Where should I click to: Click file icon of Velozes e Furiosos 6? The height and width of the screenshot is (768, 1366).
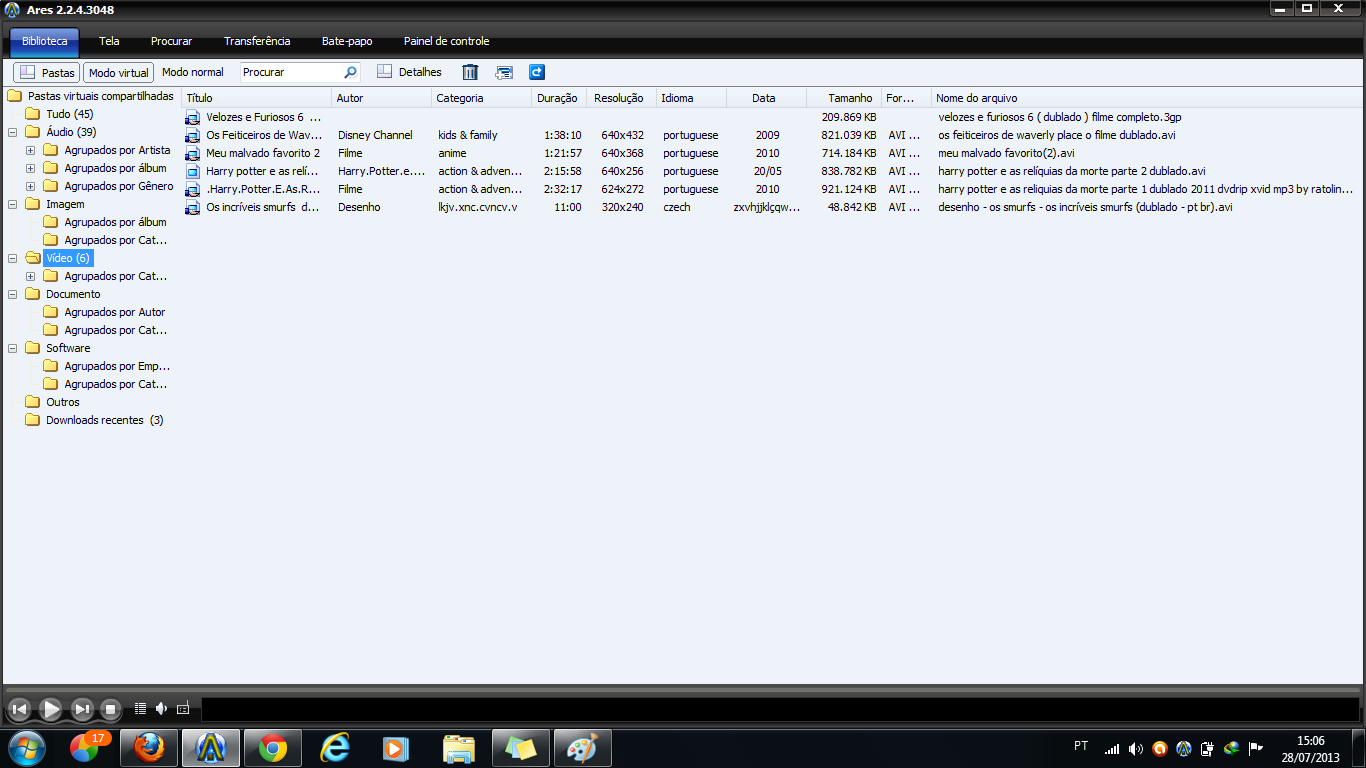[193, 117]
